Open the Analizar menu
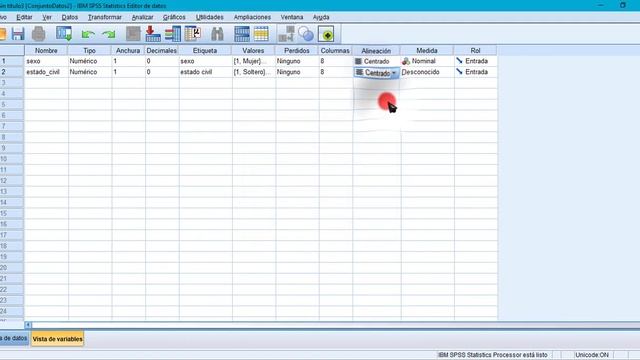Viewport: 640px width, 360px height. pyautogui.click(x=142, y=17)
